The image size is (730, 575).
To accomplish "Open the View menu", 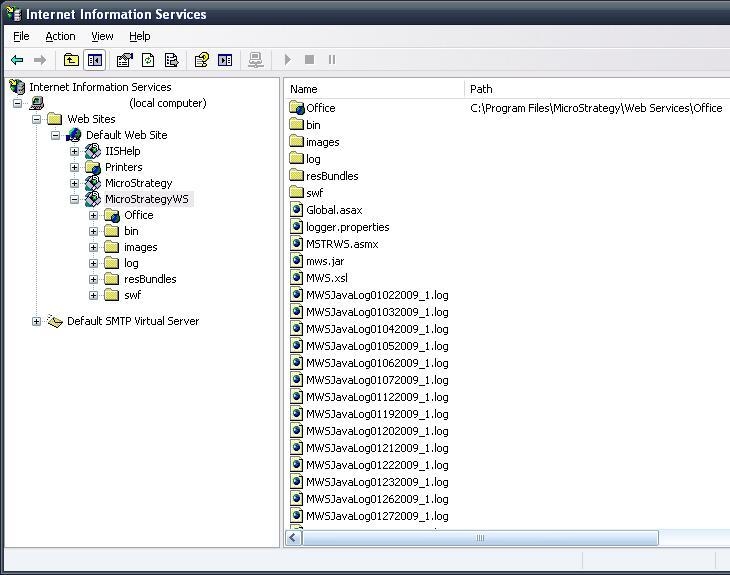I will (x=102, y=36).
